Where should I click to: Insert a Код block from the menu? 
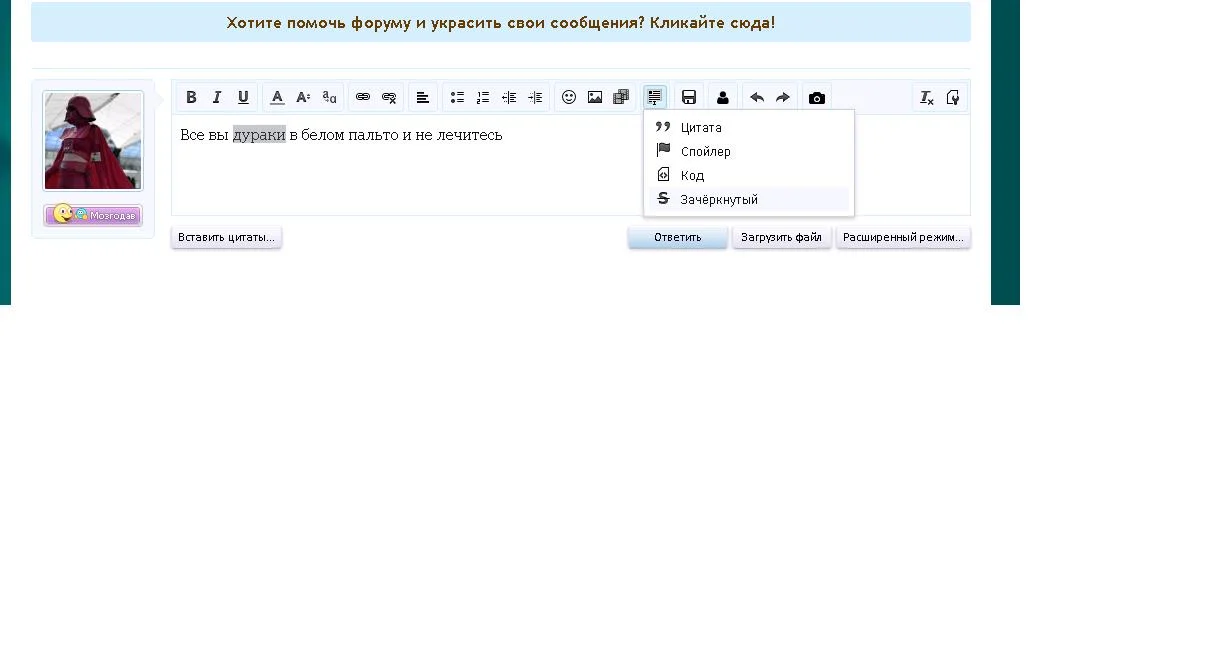click(692, 175)
